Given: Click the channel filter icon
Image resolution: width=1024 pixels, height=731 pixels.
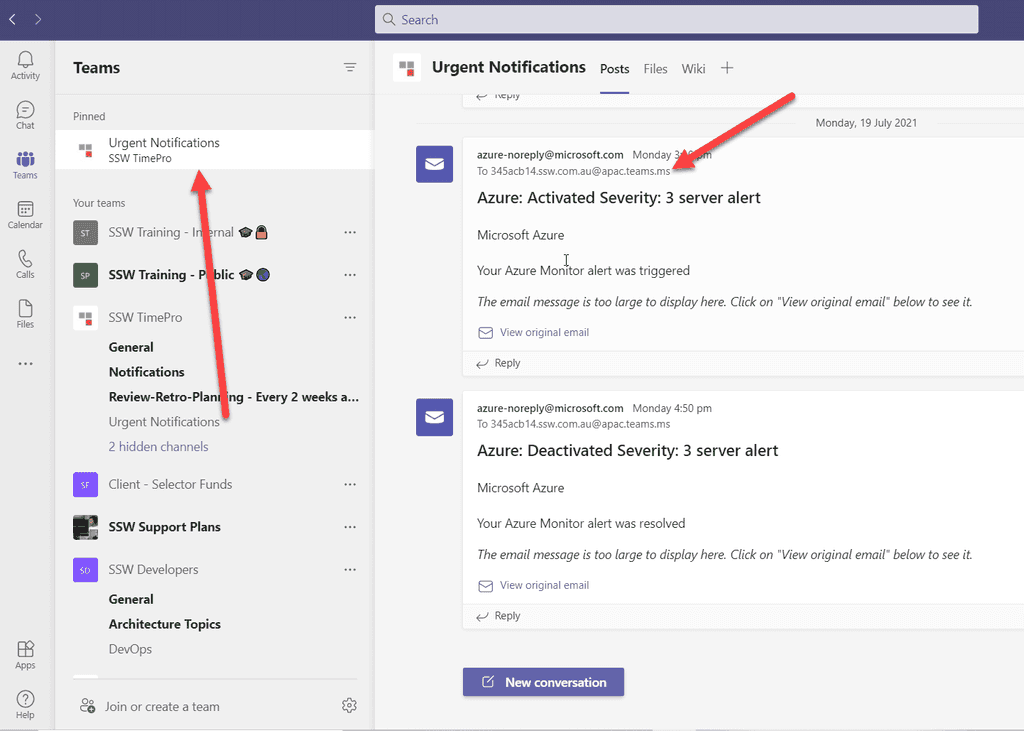Looking at the screenshot, I should click(x=350, y=67).
